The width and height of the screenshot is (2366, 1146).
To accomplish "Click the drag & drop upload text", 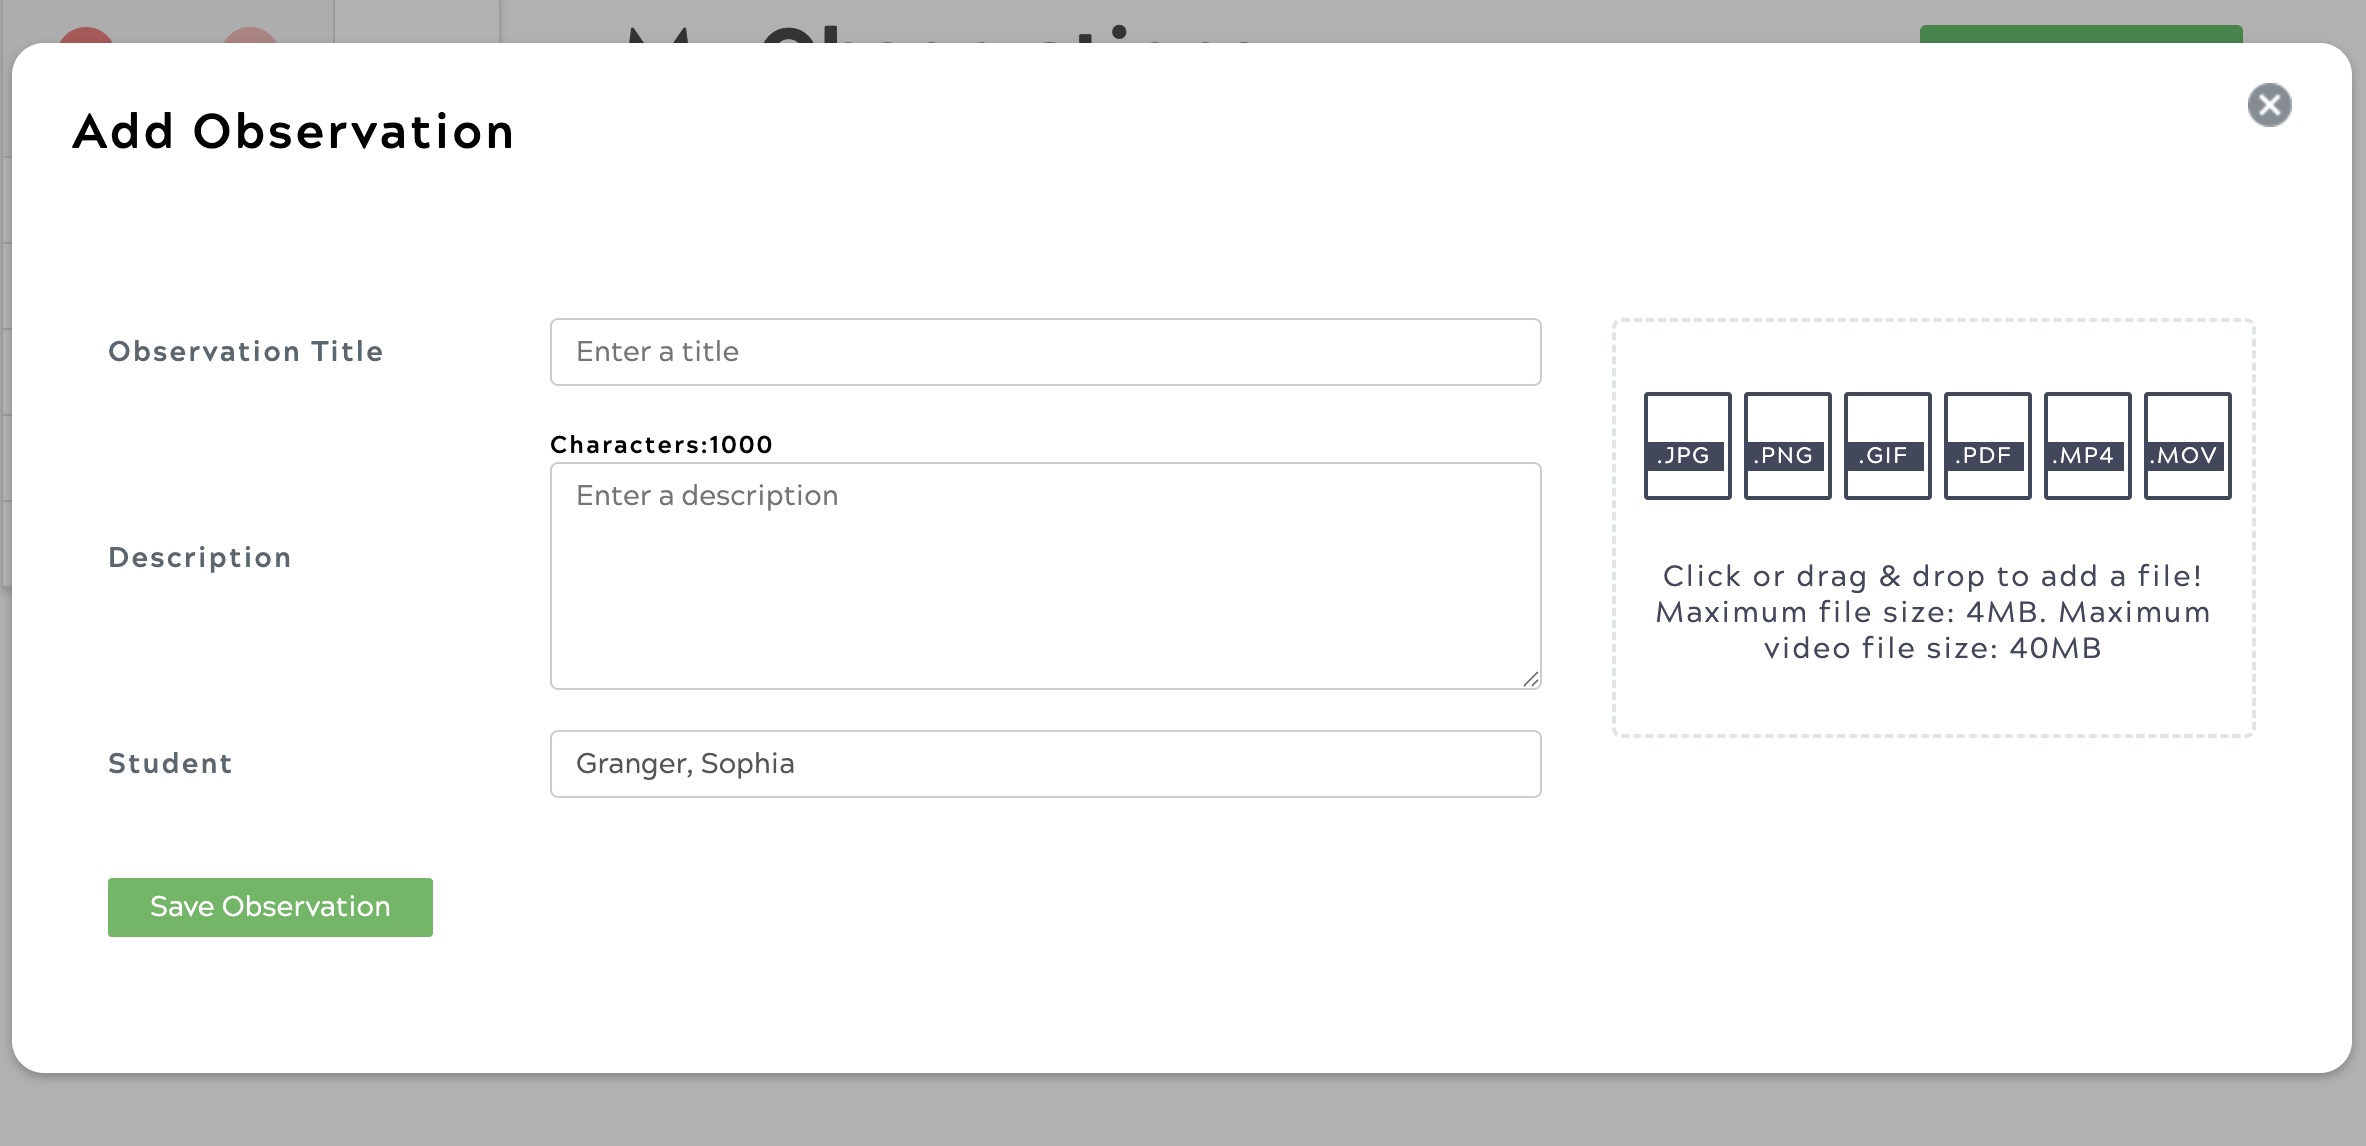I will 1932,611.
